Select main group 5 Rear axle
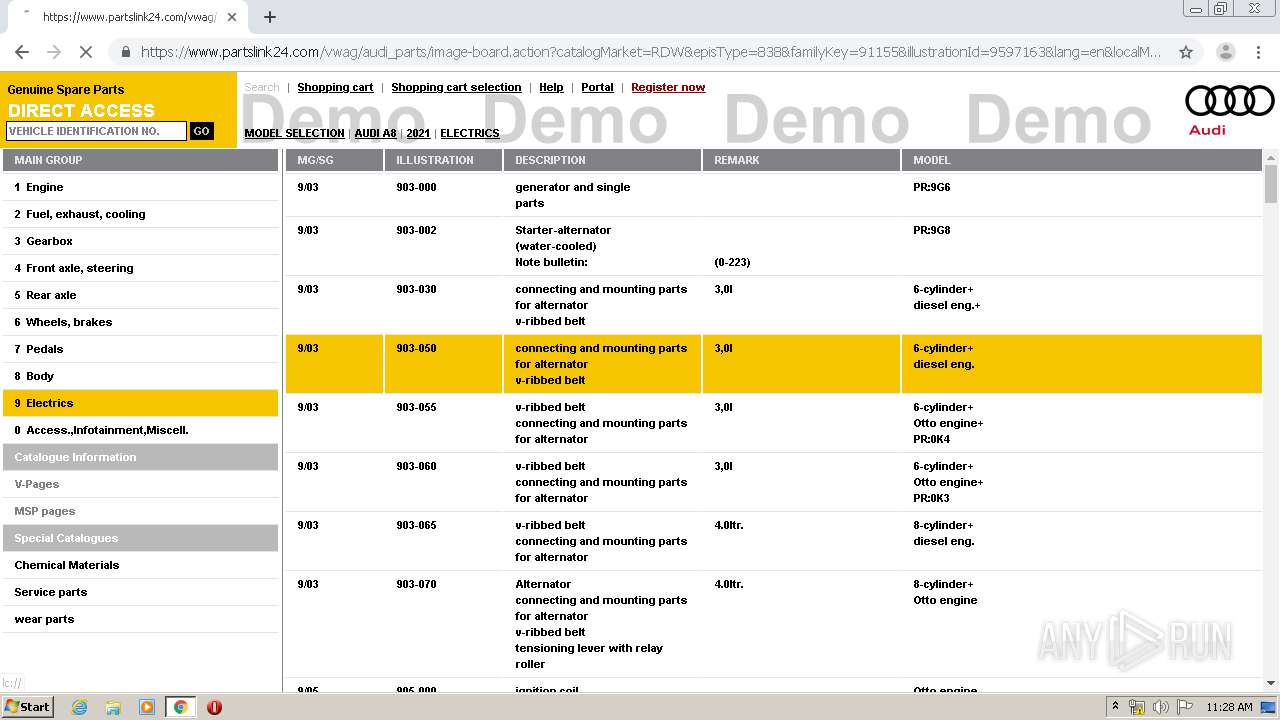The height and width of the screenshot is (720, 1280). coord(140,295)
